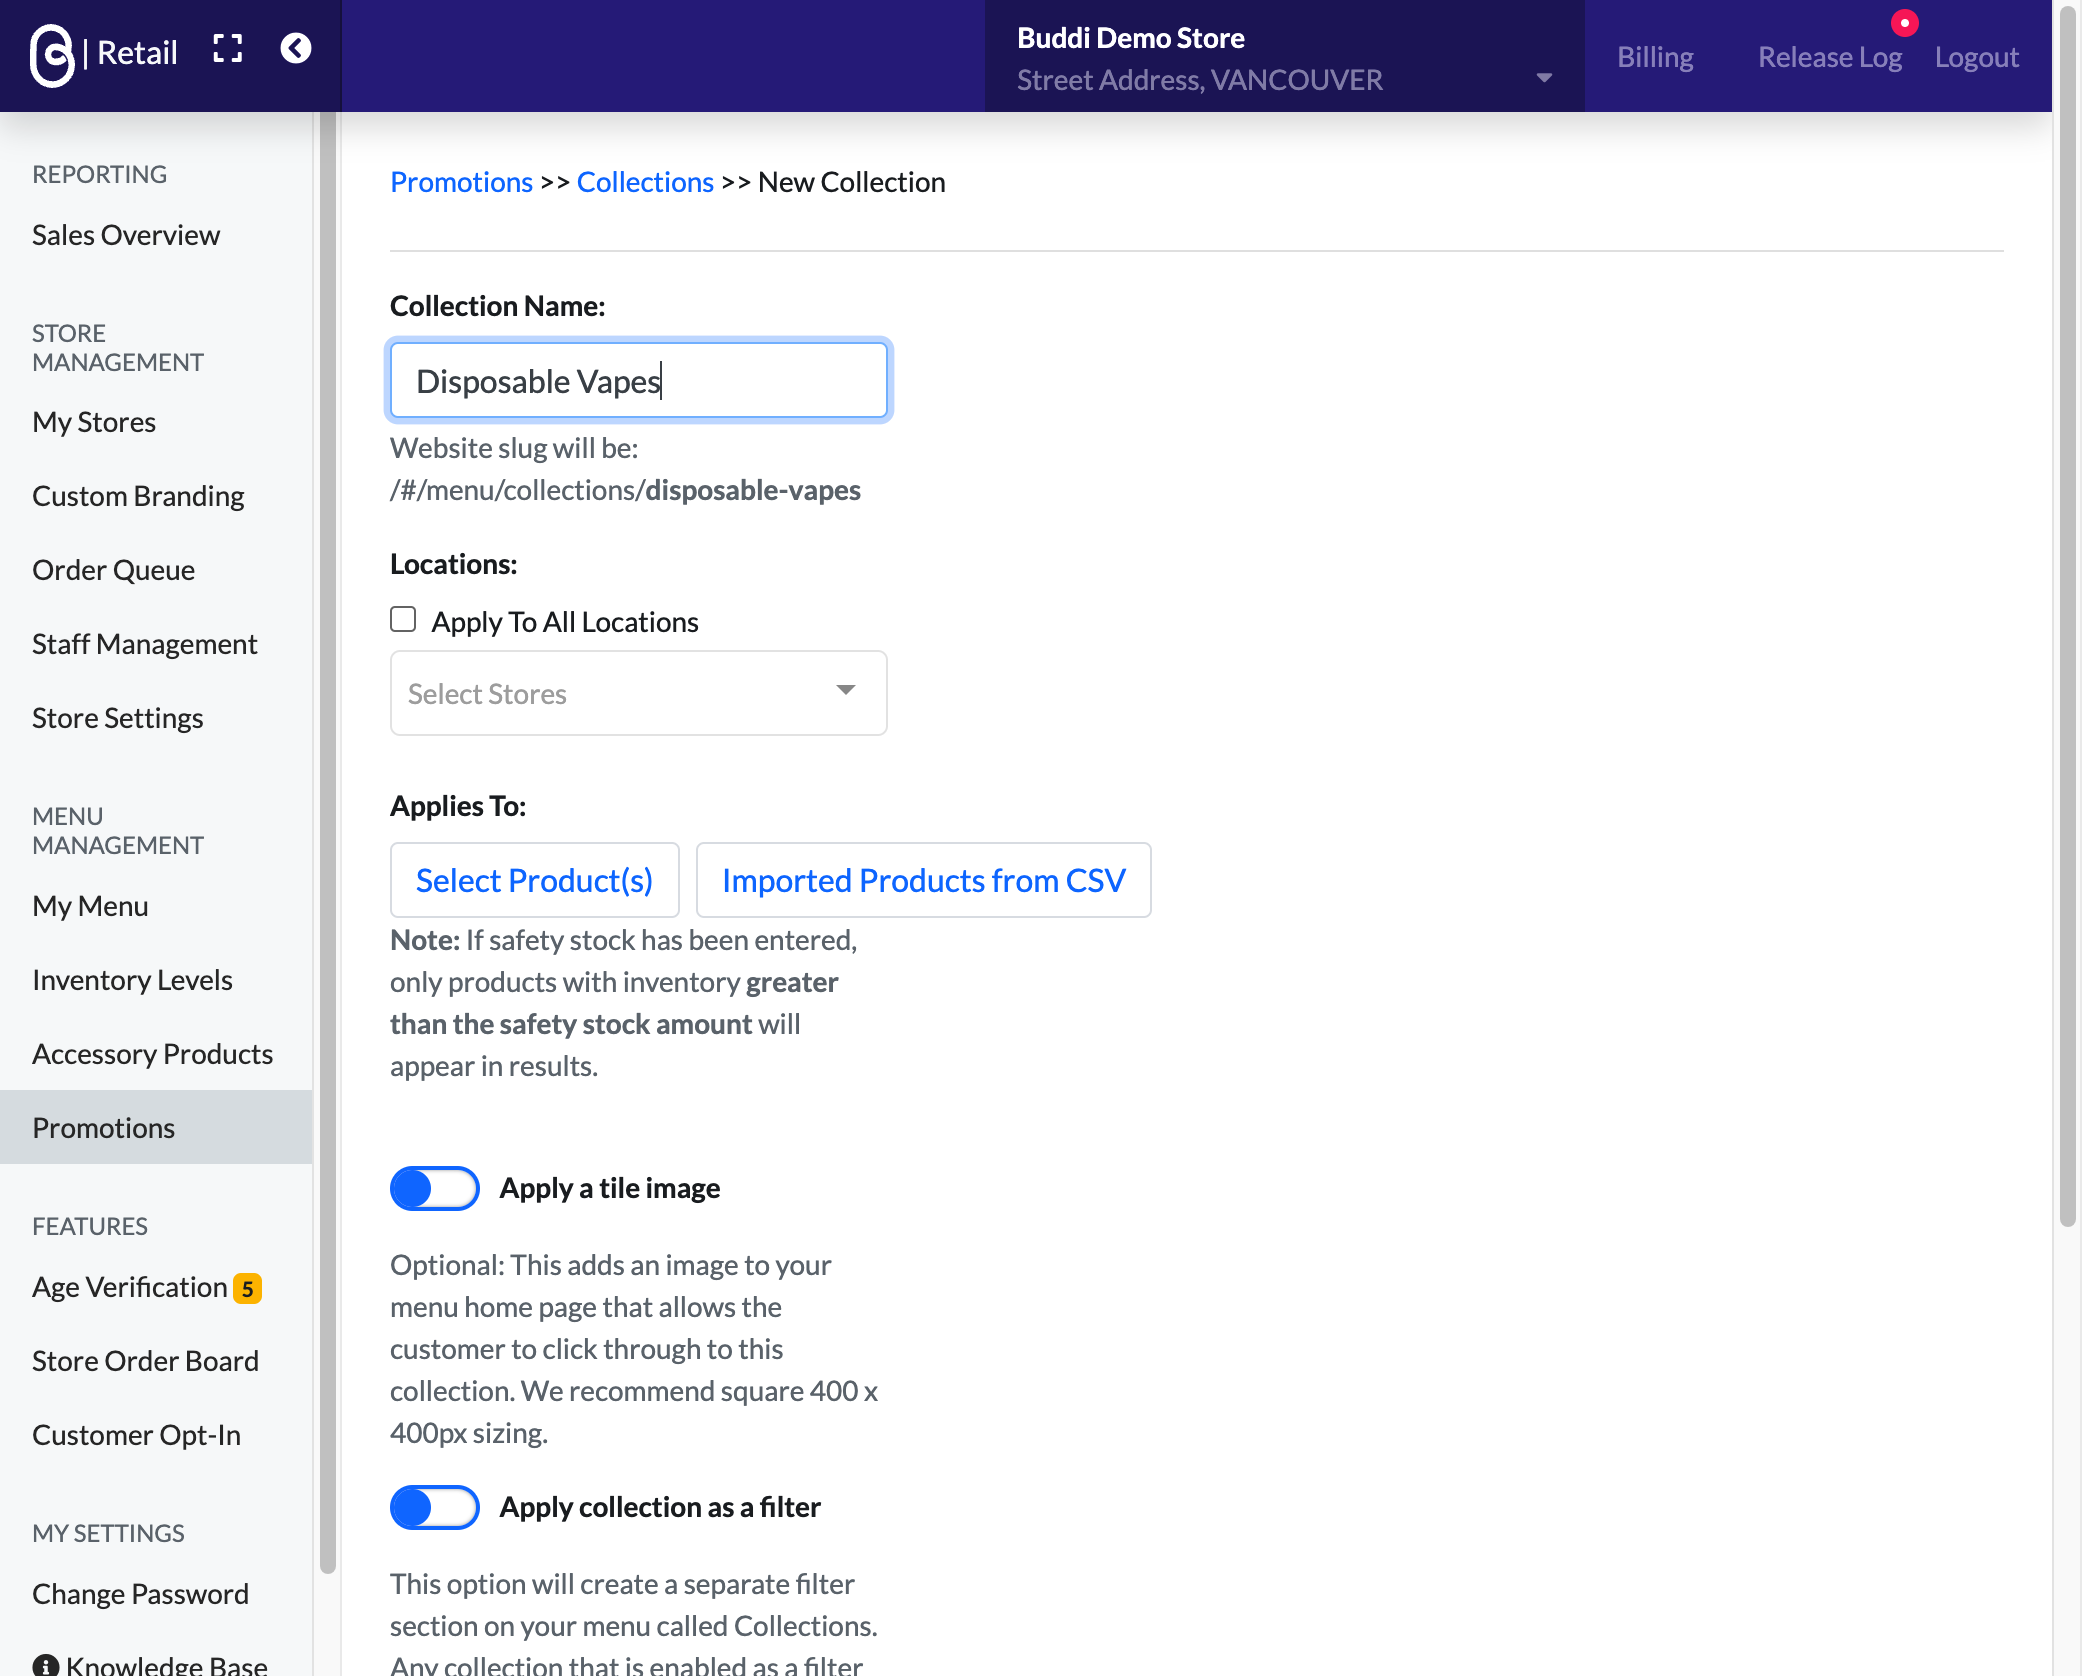Open Collections breadcrumb link

[x=645, y=182]
